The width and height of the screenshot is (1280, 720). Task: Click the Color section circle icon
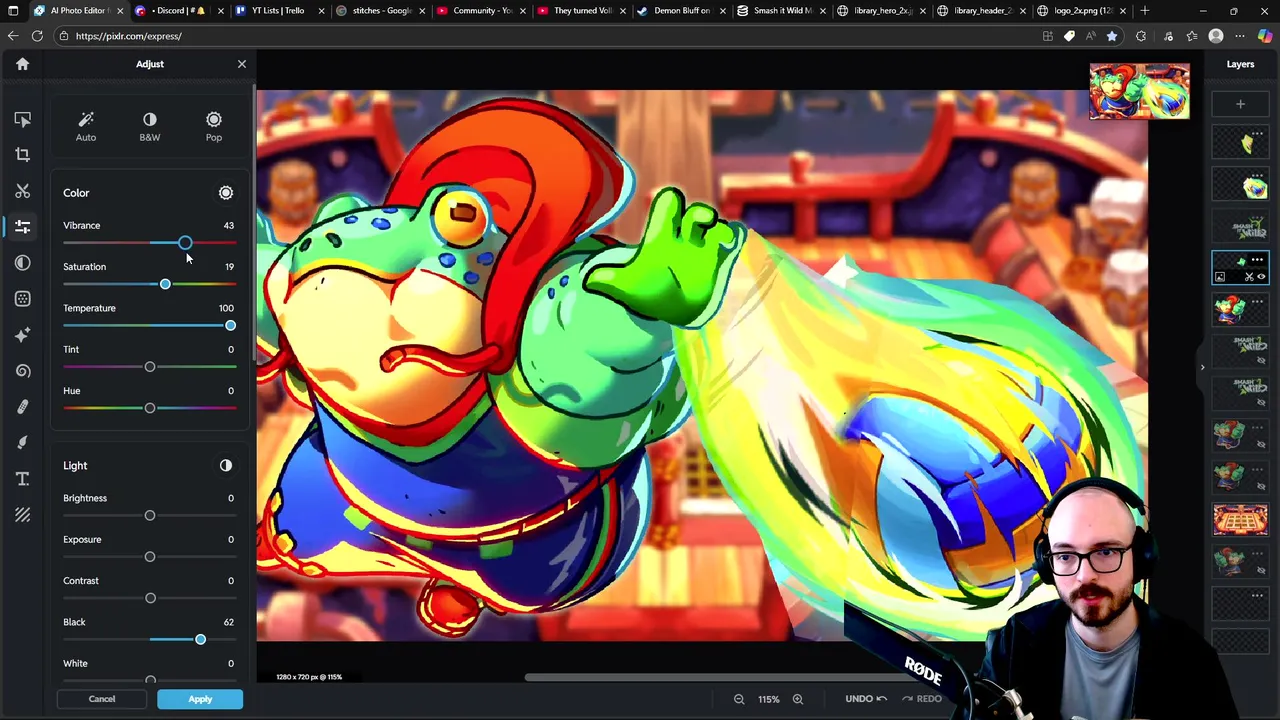coord(226,193)
